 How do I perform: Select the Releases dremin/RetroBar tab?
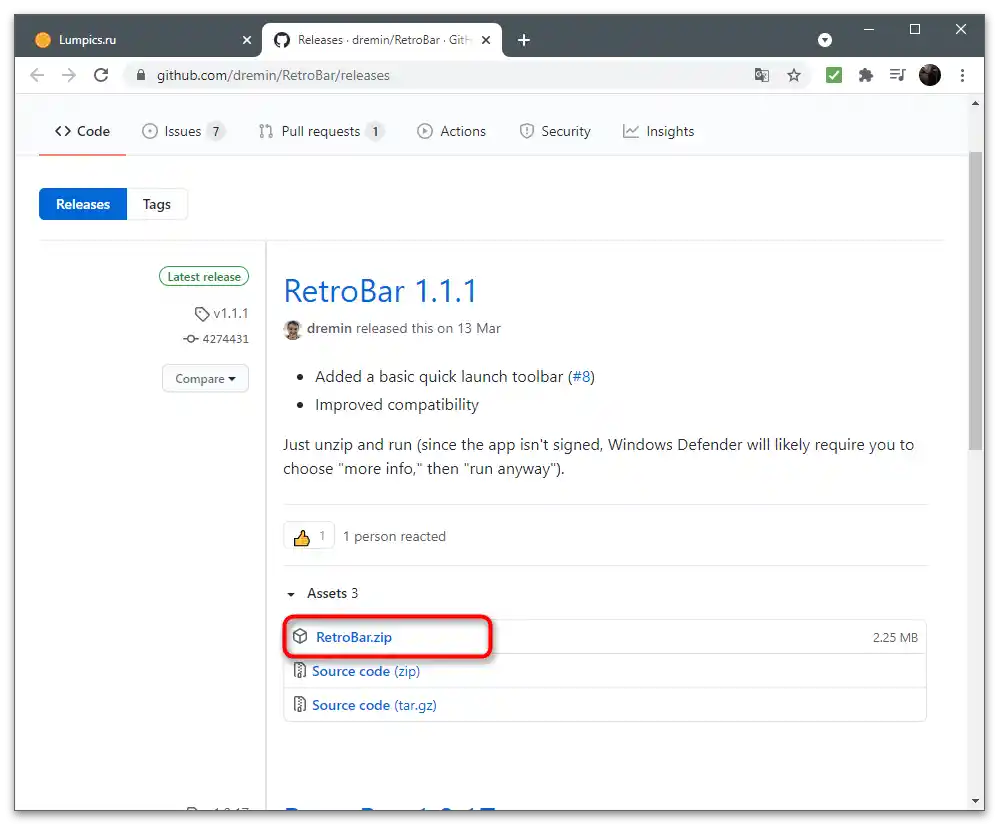click(382, 40)
